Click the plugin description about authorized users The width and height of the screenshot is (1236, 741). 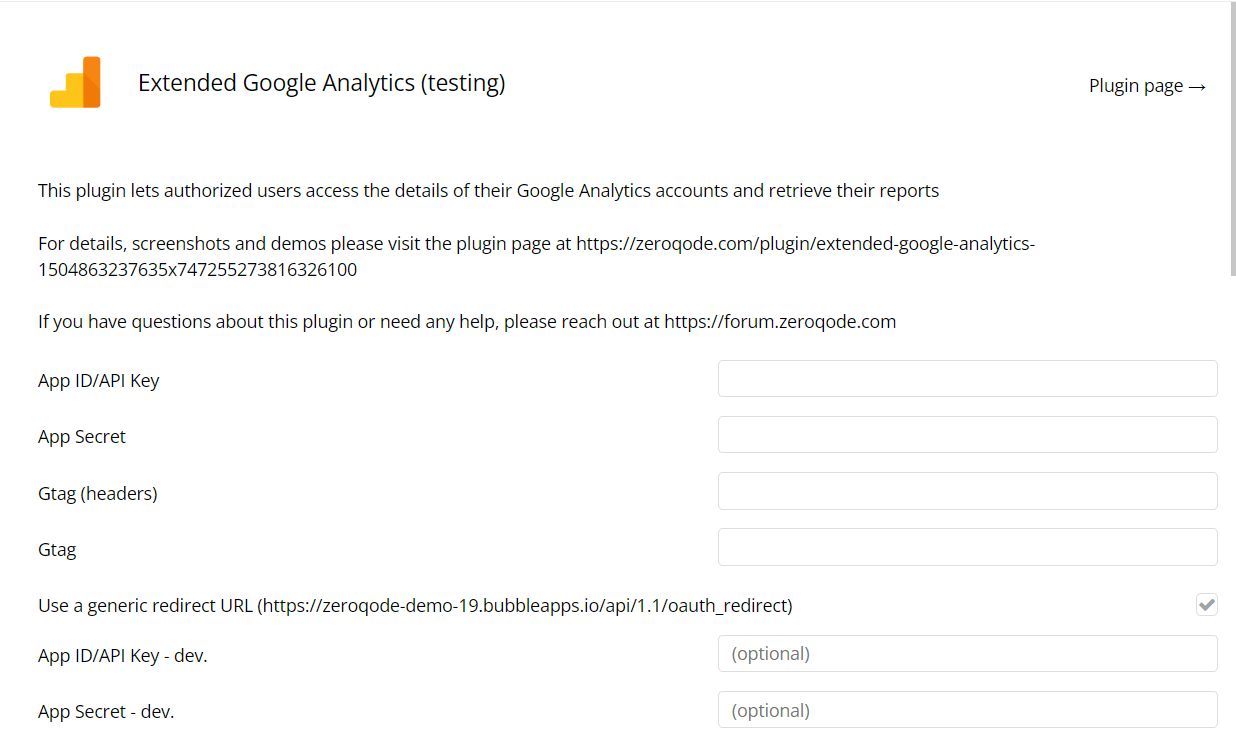pos(488,190)
